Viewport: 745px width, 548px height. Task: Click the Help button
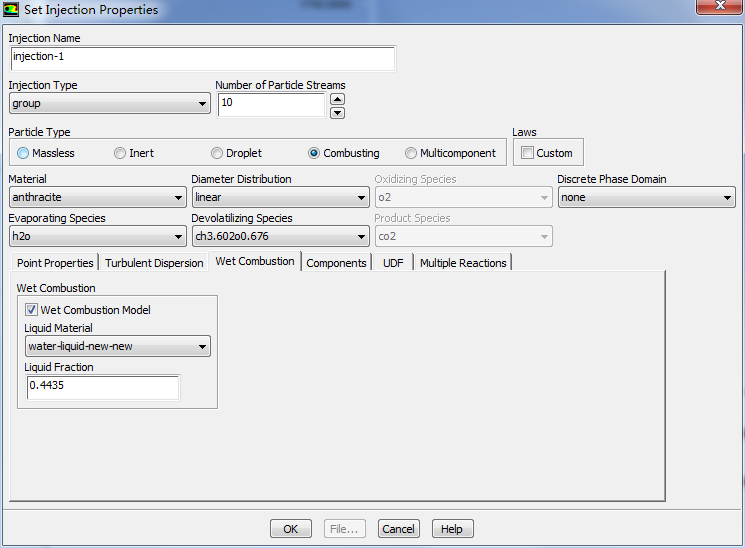(x=452, y=529)
